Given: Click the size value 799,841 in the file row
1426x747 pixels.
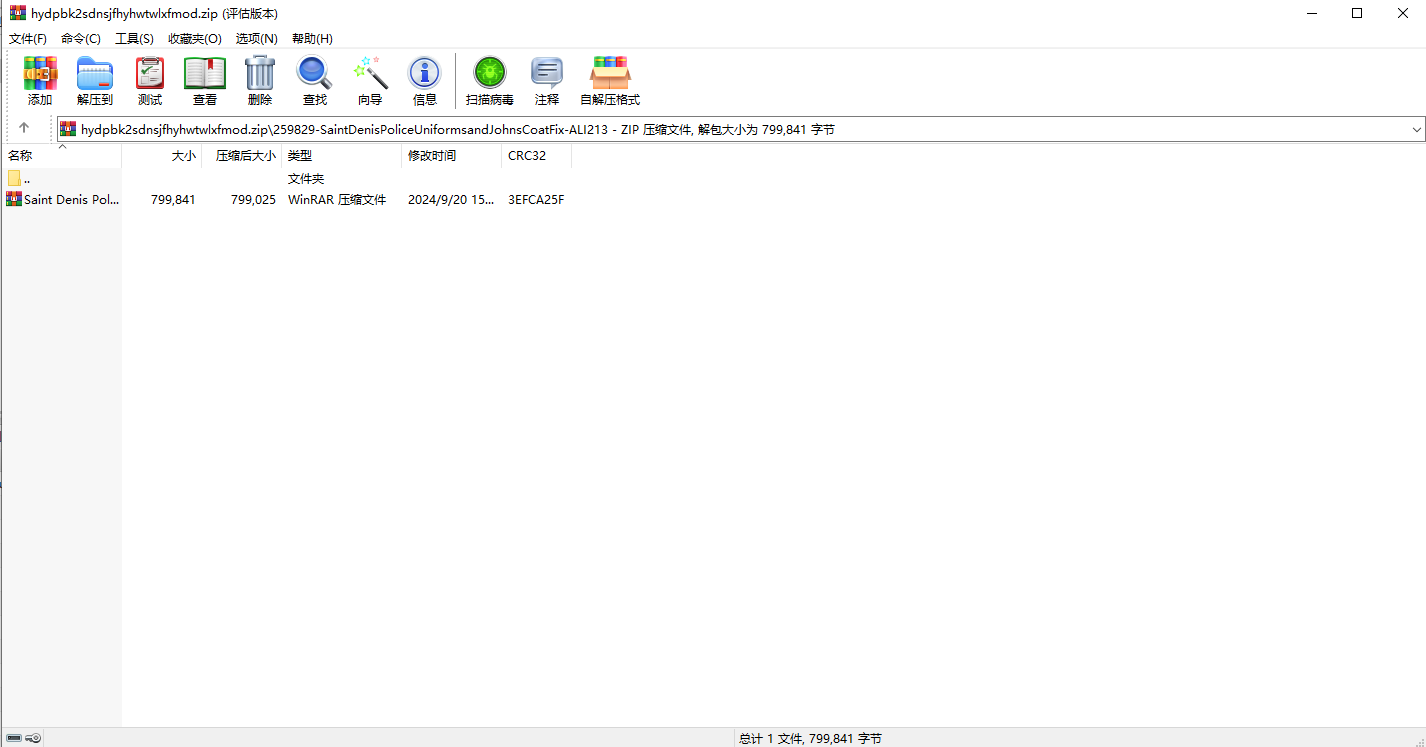Looking at the screenshot, I should [x=173, y=199].
